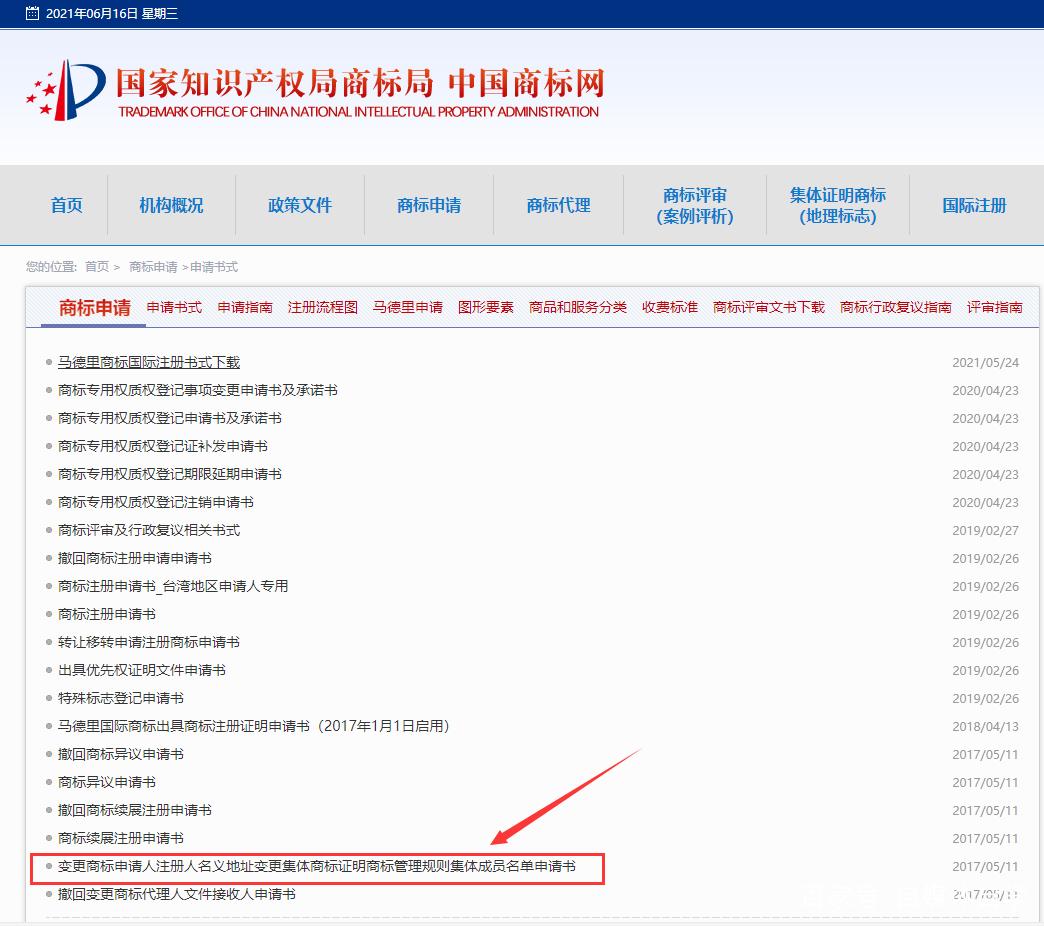Open the 机构概况 navigation item

click(171, 205)
